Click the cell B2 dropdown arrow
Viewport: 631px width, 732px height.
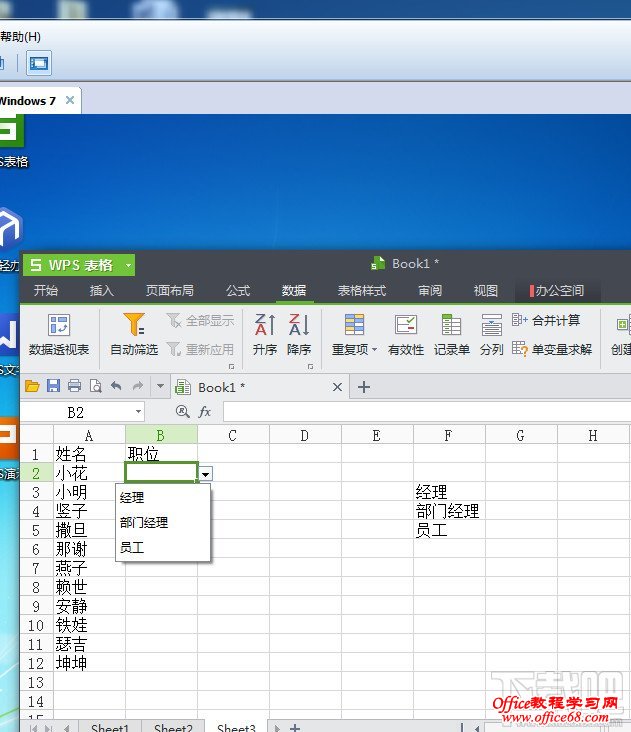[x=205, y=474]
